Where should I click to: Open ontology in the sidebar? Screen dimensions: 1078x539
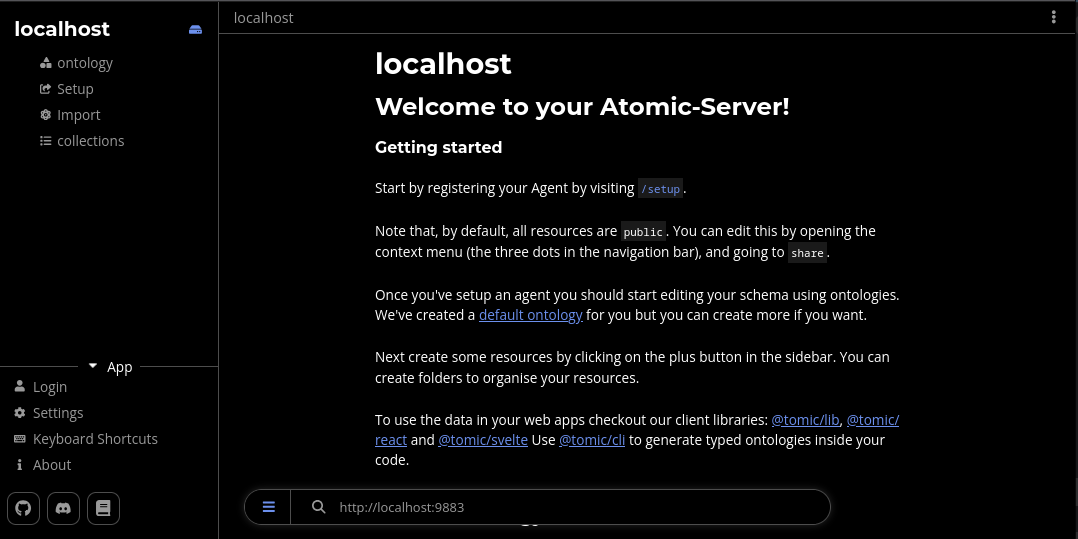coord(84,63)
